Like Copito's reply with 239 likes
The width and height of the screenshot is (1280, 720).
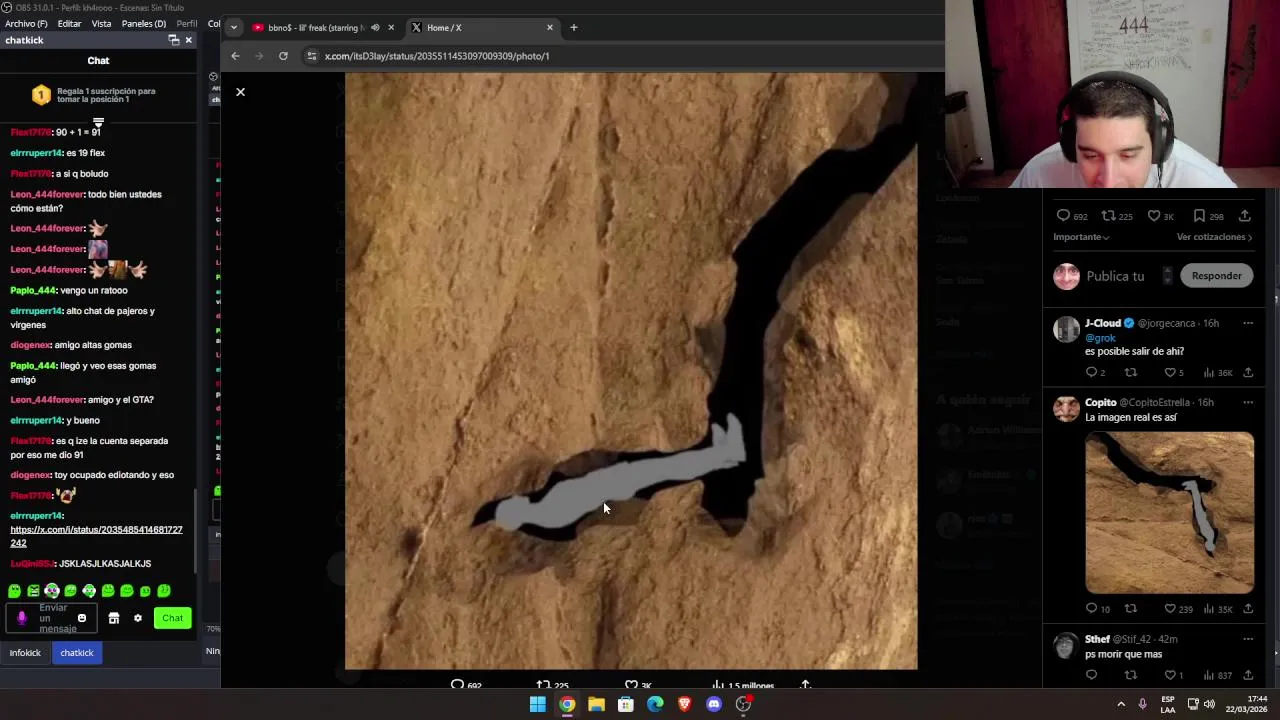tap(1170, 609)
